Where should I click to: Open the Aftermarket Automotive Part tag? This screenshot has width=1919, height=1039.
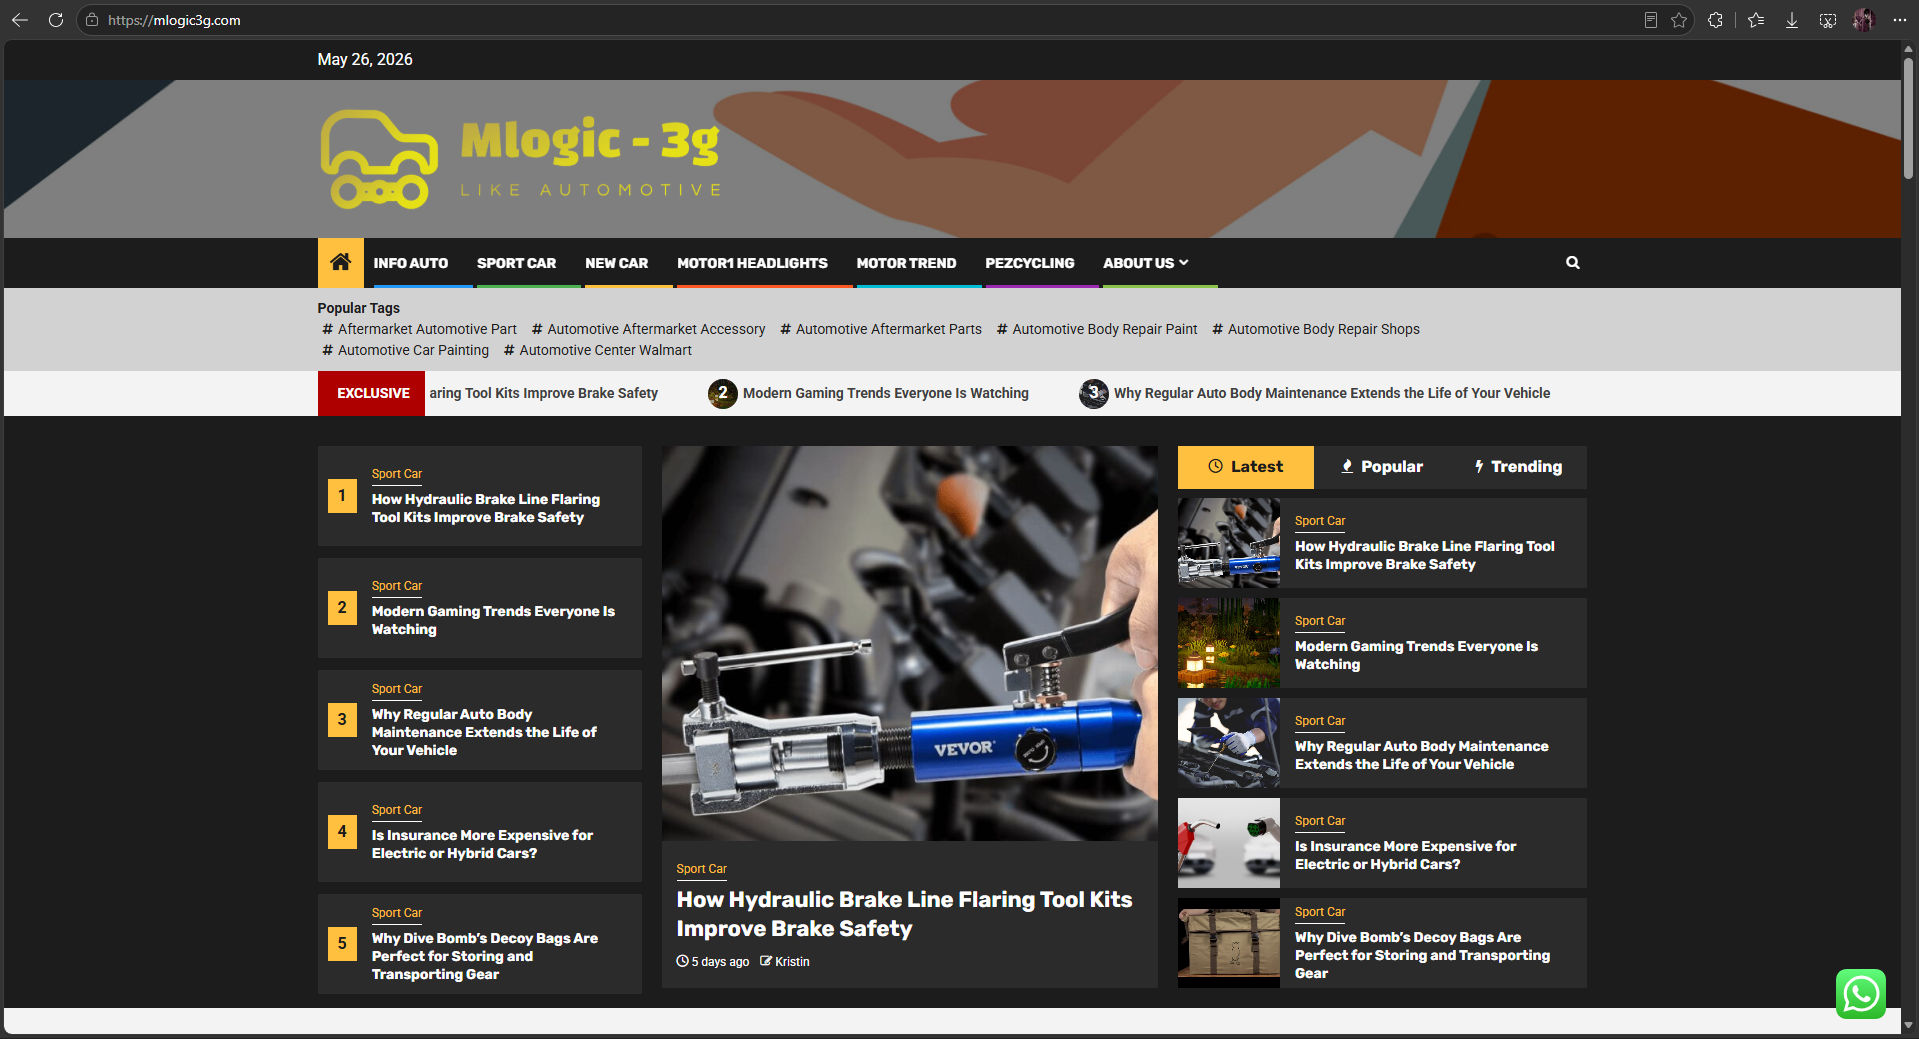[420, 329]
